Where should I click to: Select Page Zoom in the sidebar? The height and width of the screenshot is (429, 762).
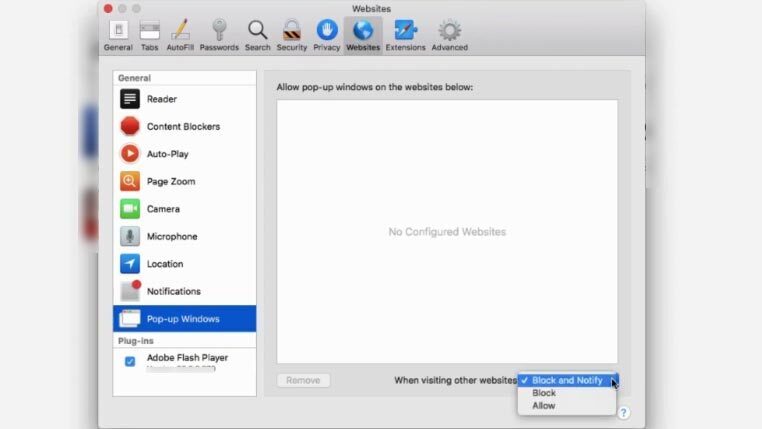[x=170, y=182]
